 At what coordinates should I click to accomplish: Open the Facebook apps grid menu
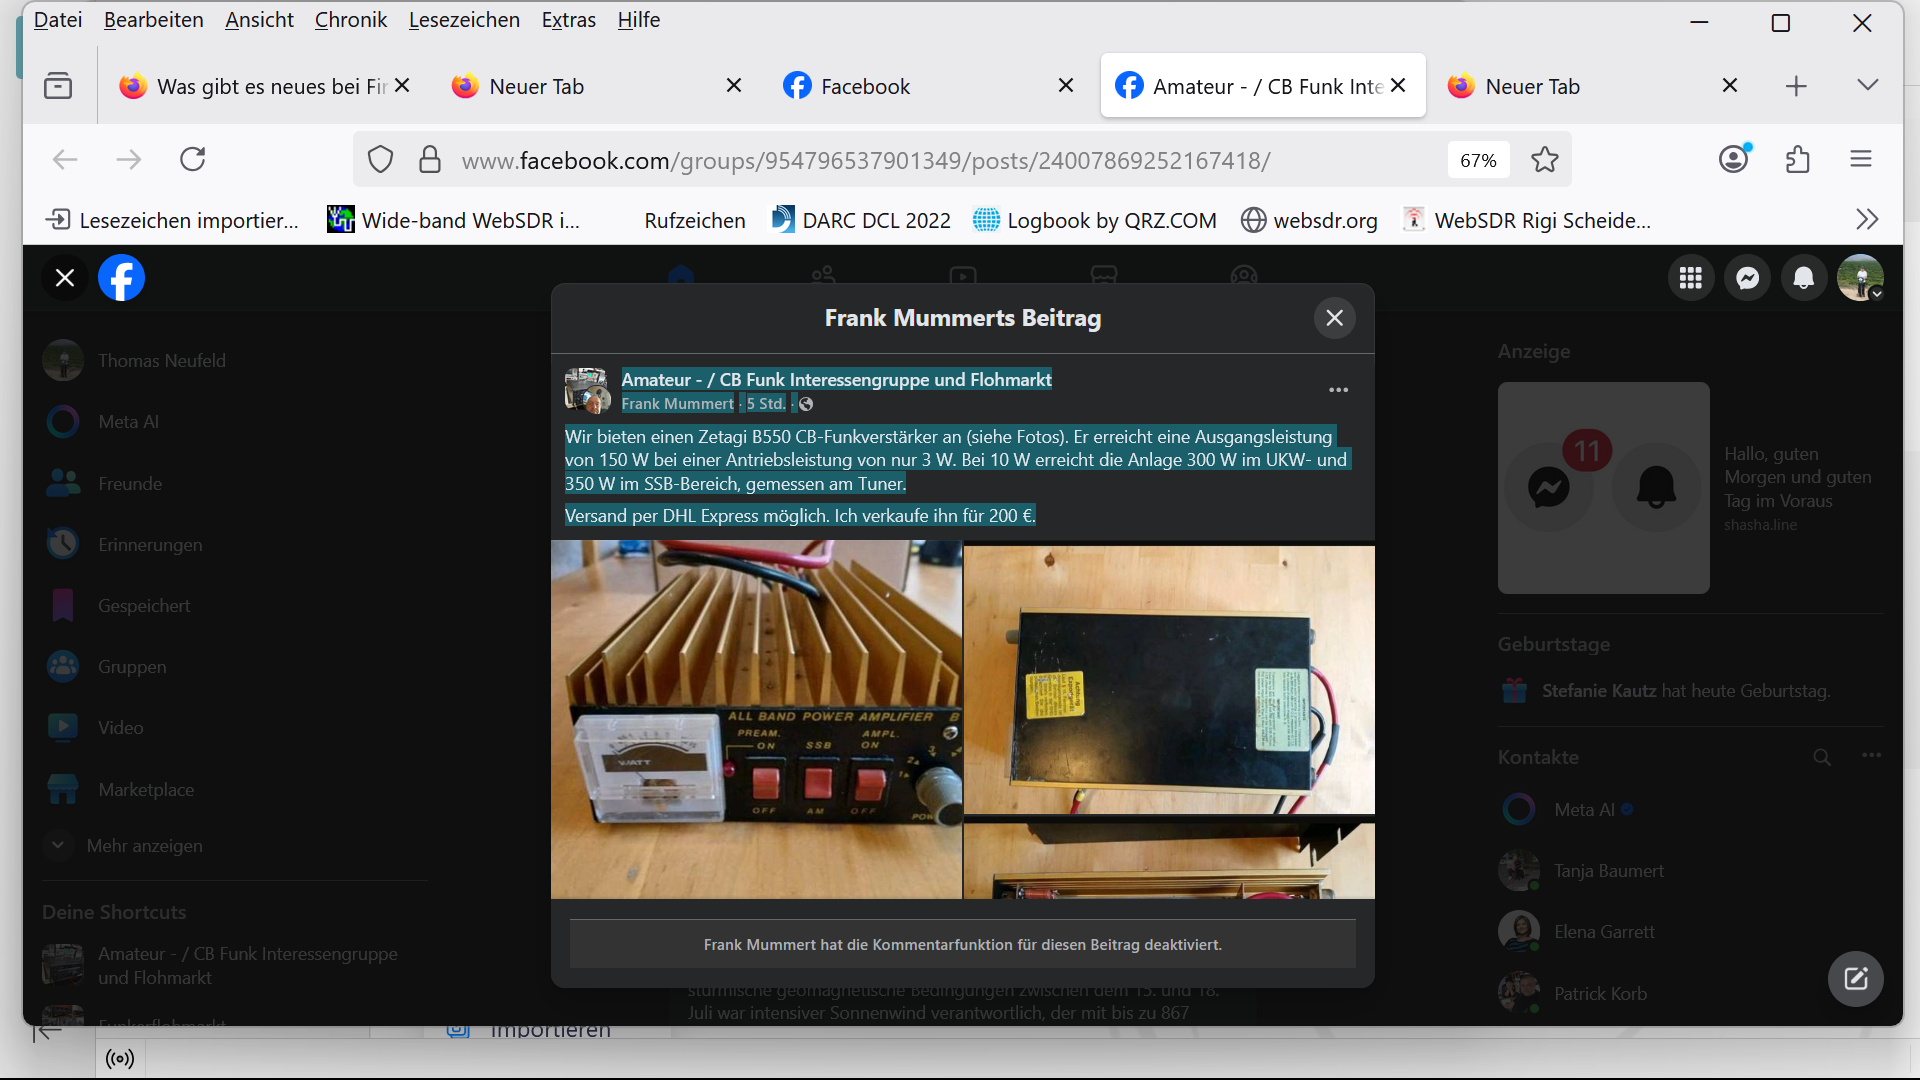1691,278
